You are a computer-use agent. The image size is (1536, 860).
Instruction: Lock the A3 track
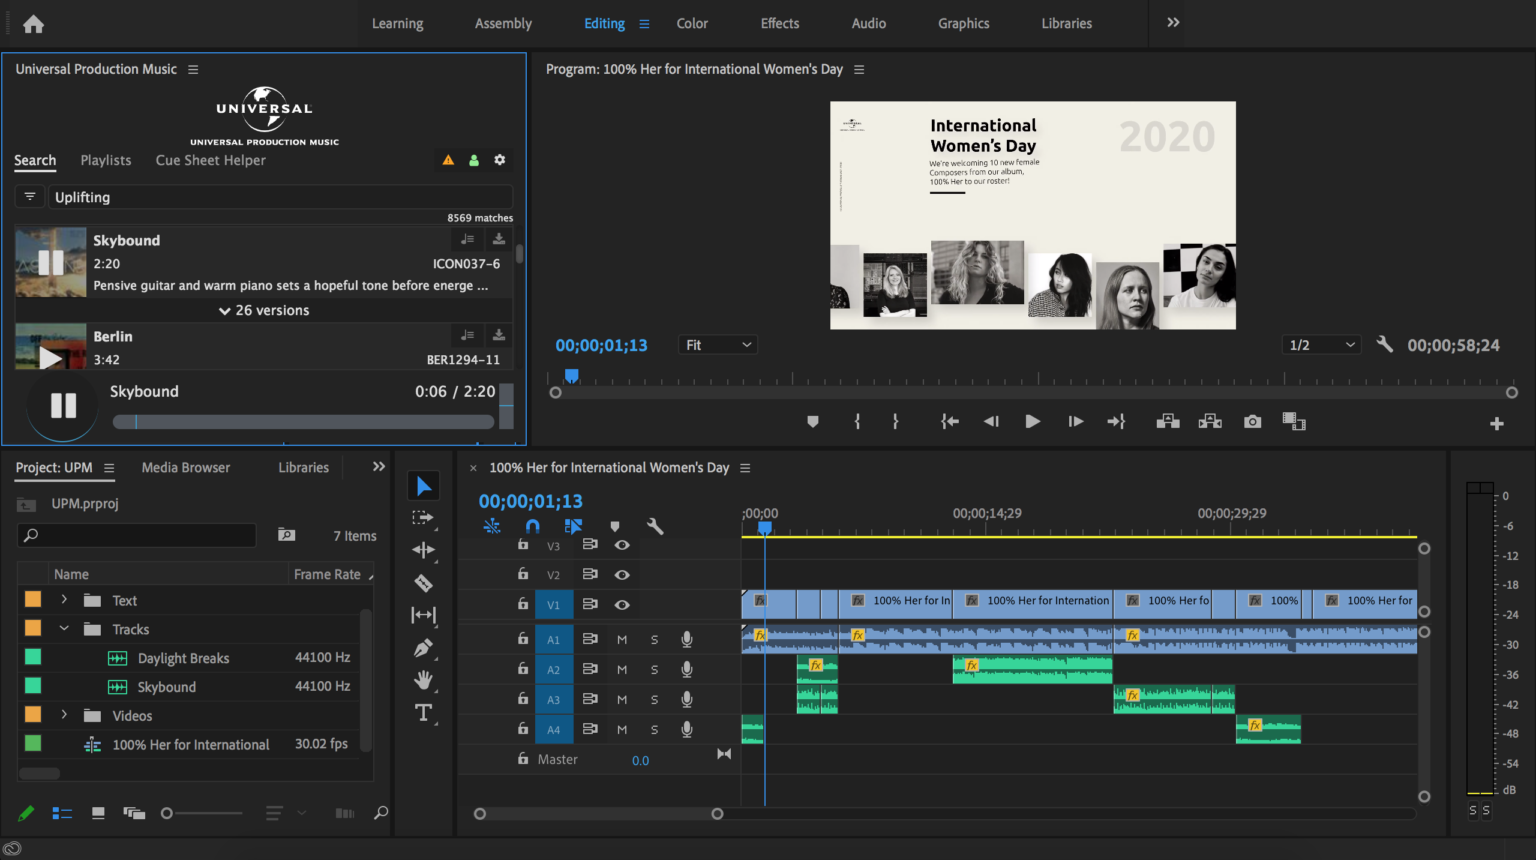pyautogui.click(x=521, y=698)
